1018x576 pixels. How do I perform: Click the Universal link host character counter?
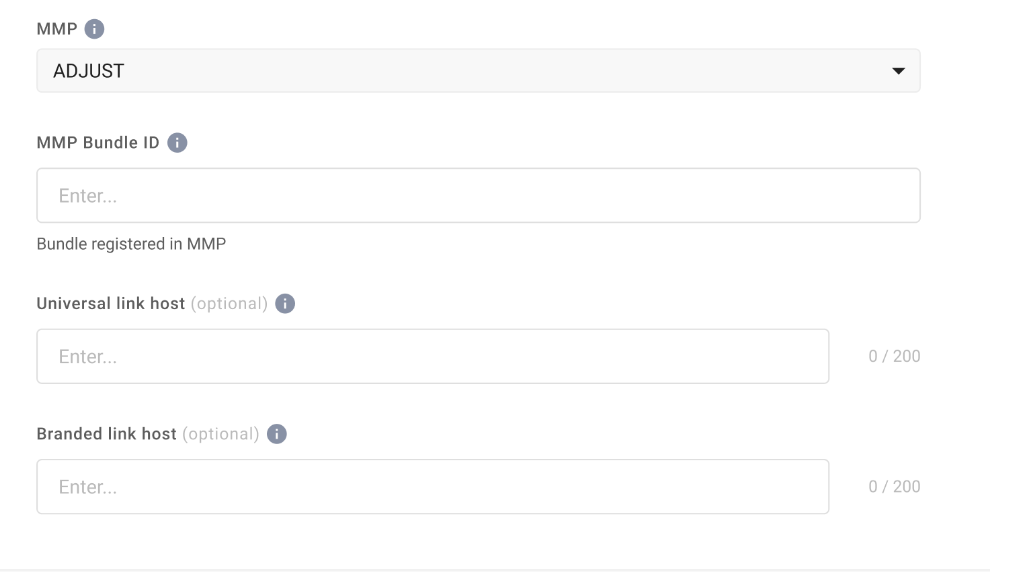tap(894, 357)
